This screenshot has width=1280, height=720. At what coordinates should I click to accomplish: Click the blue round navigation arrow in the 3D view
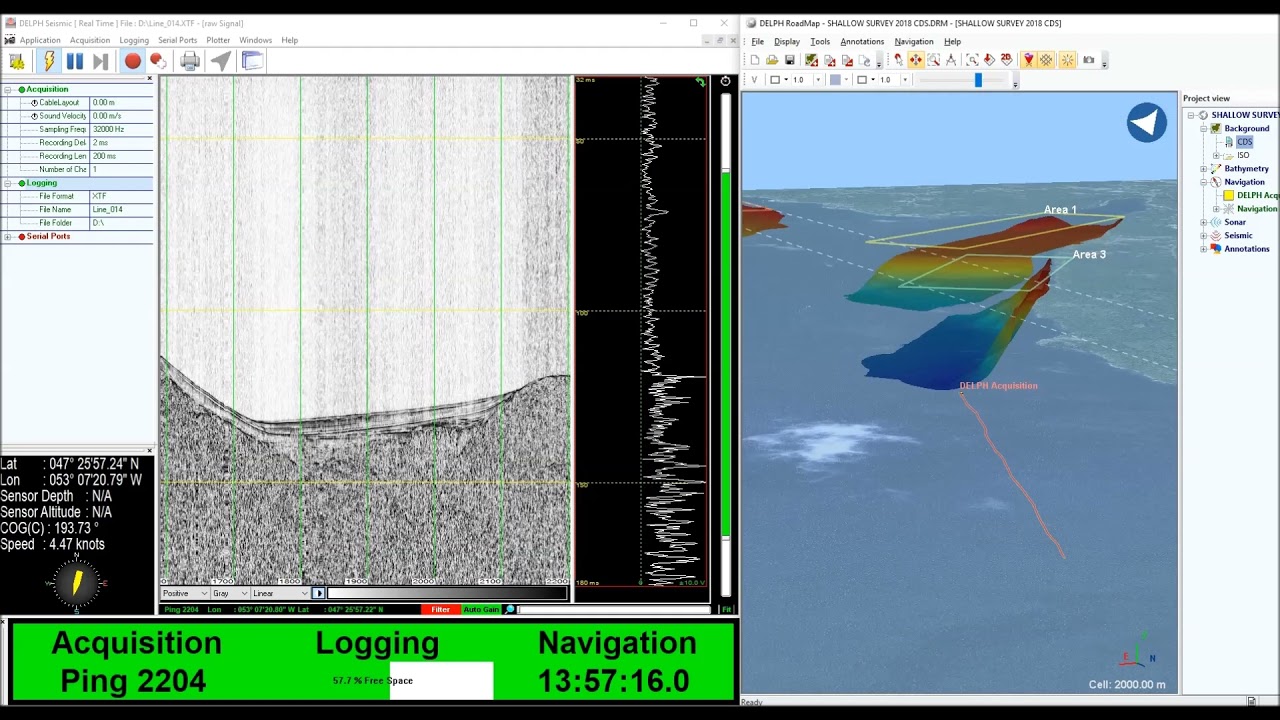[1147, 123]
